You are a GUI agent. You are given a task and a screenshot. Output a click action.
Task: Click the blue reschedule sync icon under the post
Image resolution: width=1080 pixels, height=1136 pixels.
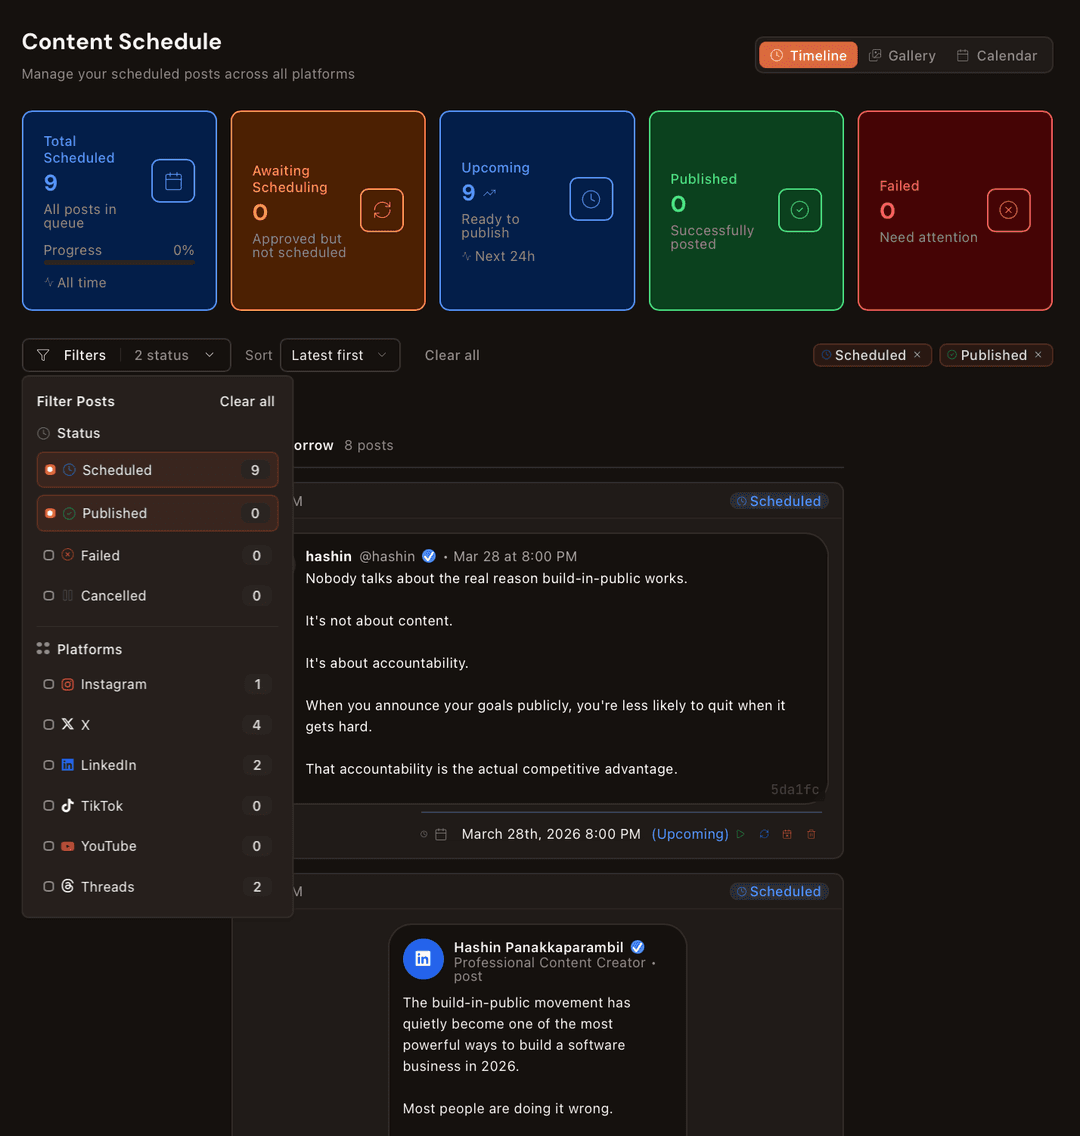point(764,834)
